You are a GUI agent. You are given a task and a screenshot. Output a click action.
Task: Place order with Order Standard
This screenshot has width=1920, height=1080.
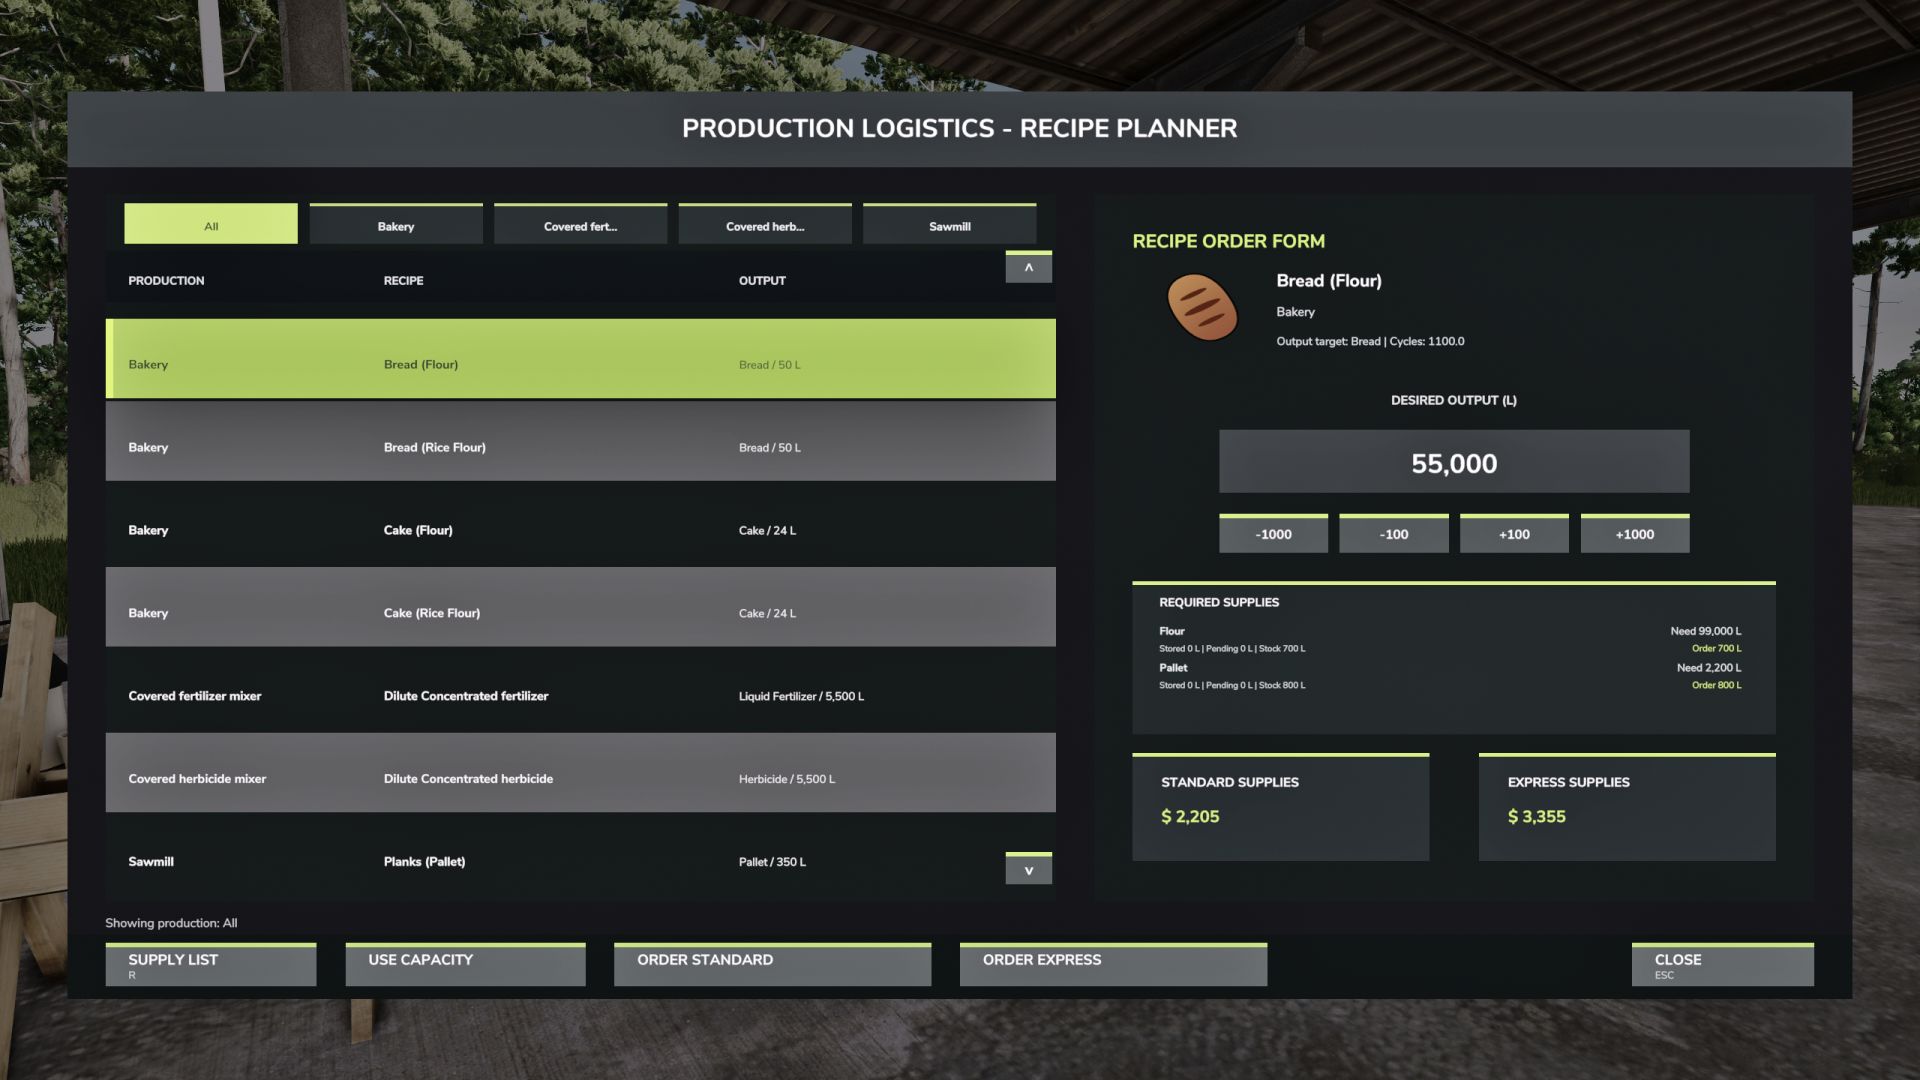click(772, 964)
